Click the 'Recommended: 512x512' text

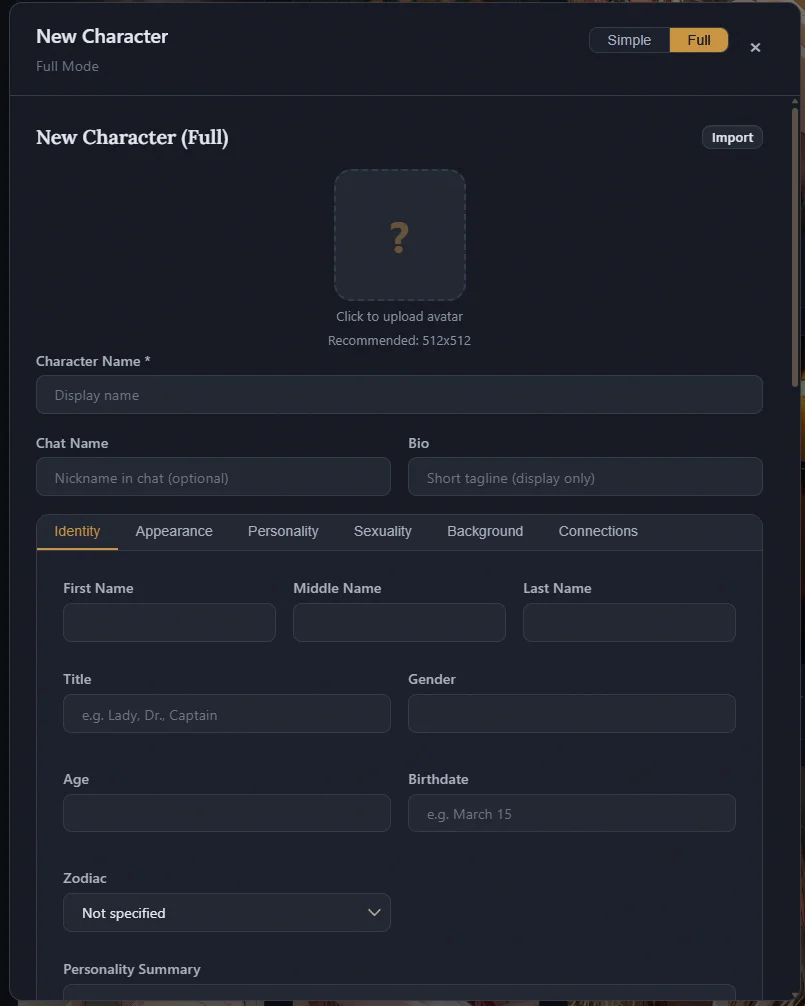pyautogui.click(x=399, y=341)
